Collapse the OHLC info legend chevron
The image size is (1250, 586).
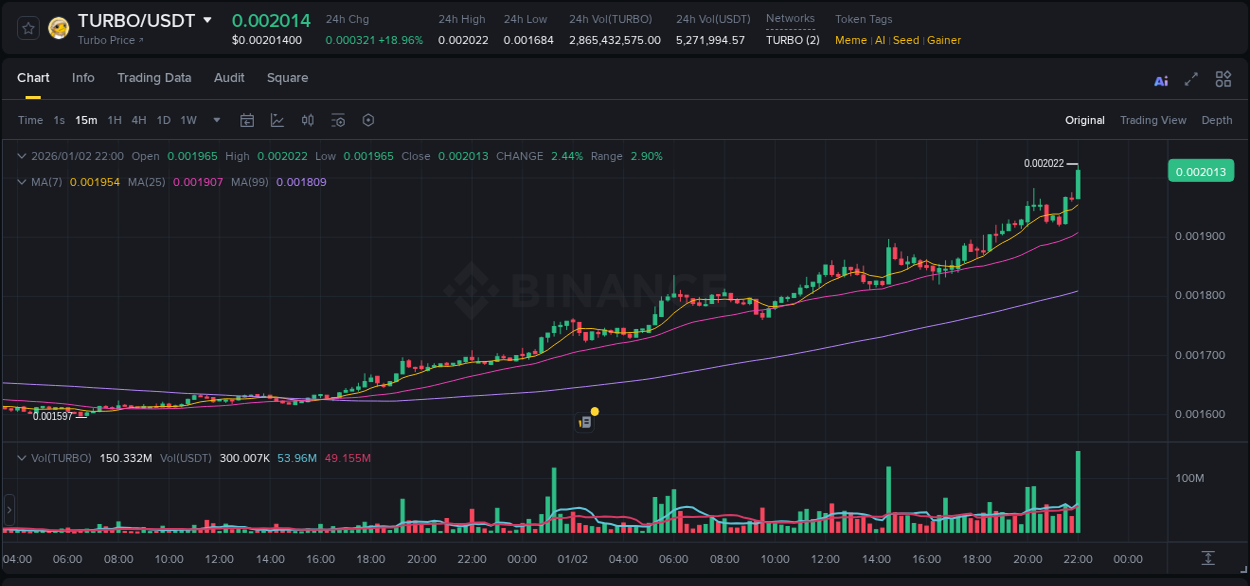(21, 156)
